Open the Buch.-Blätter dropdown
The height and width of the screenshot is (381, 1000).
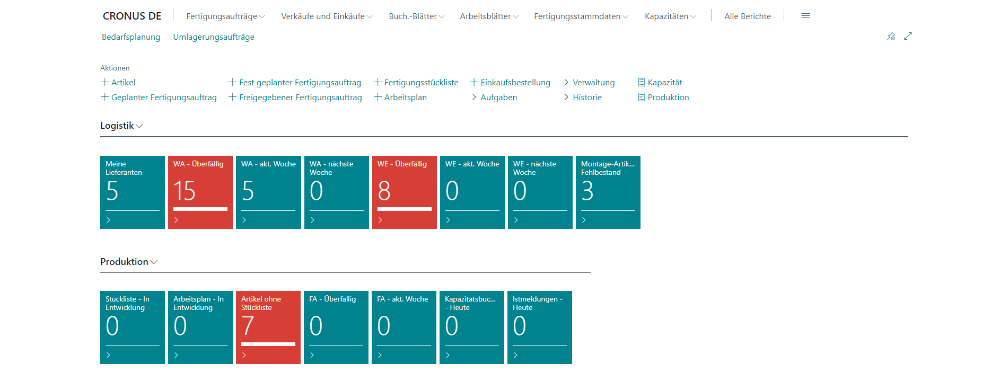(x=416, y=17)
